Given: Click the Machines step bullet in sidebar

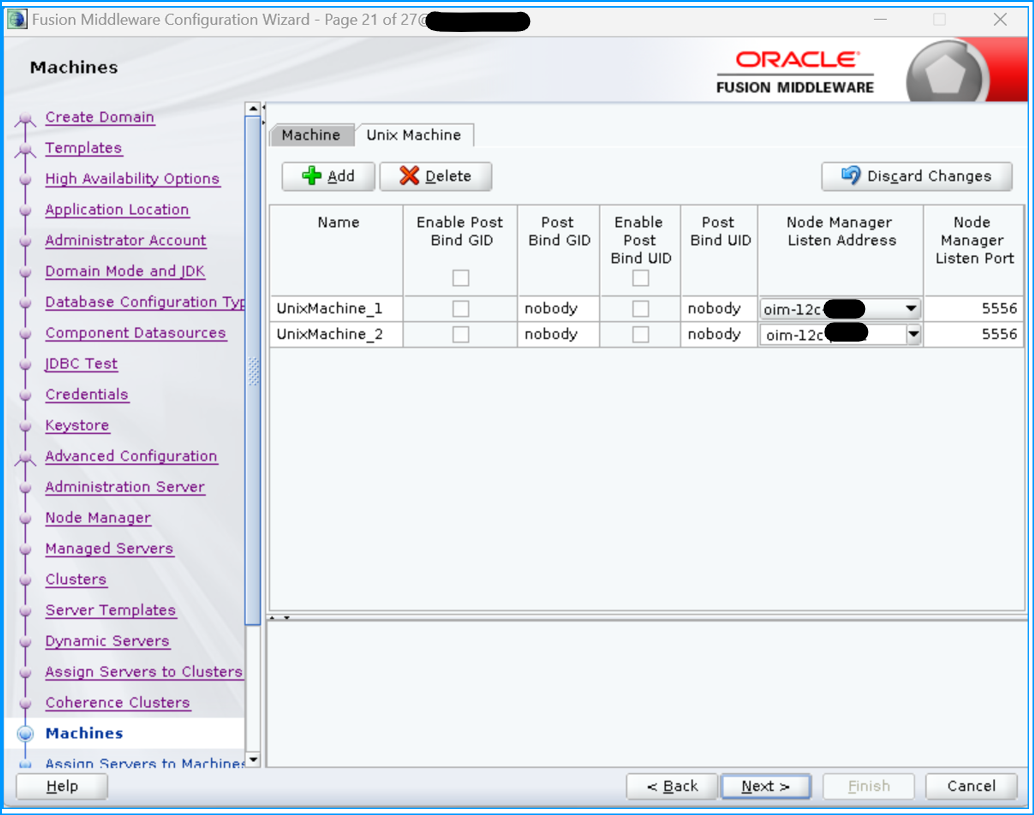Looking at the screenshot, I should click(25, 733).
